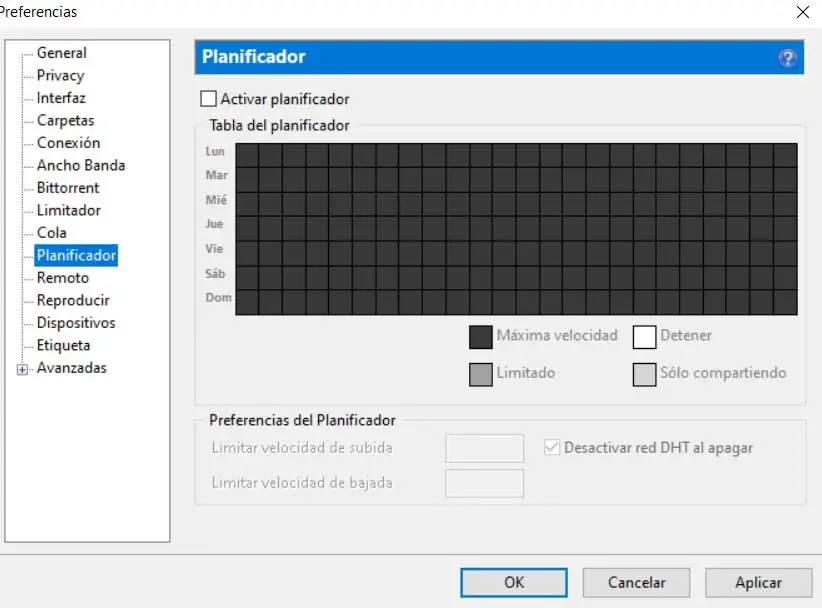Select Reproducir in the tree
Screen dimensions: 822x608
(x=73, y=300)
